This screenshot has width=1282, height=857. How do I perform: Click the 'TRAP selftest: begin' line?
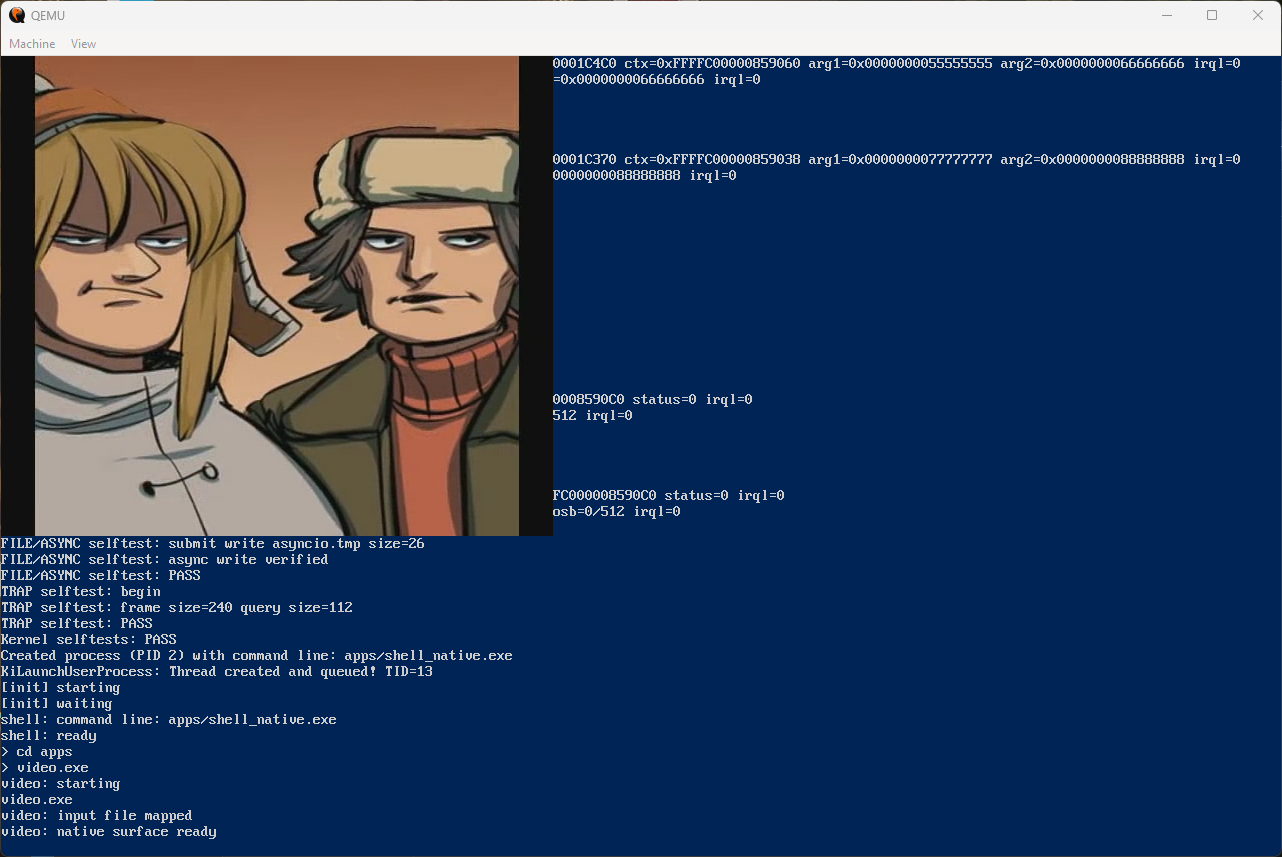tap(81, 592)
